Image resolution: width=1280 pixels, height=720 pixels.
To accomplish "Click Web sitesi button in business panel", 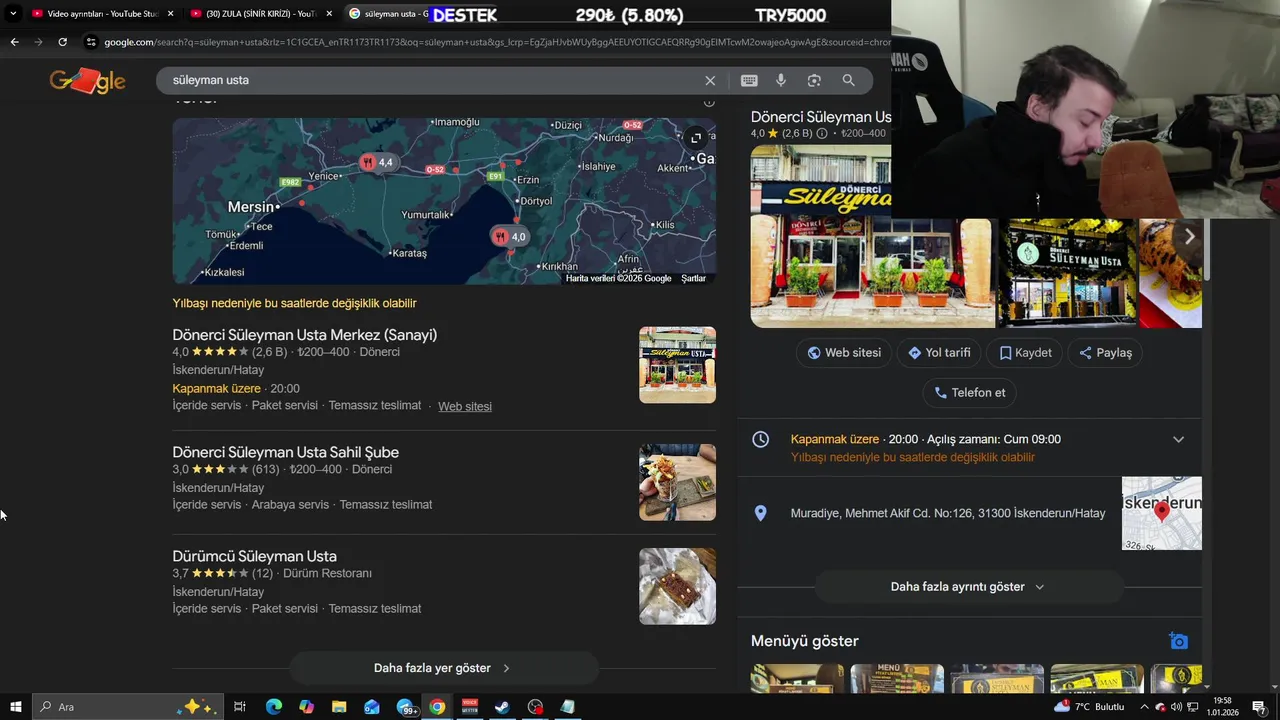I will pyautogui.click(x=844, y=353).
